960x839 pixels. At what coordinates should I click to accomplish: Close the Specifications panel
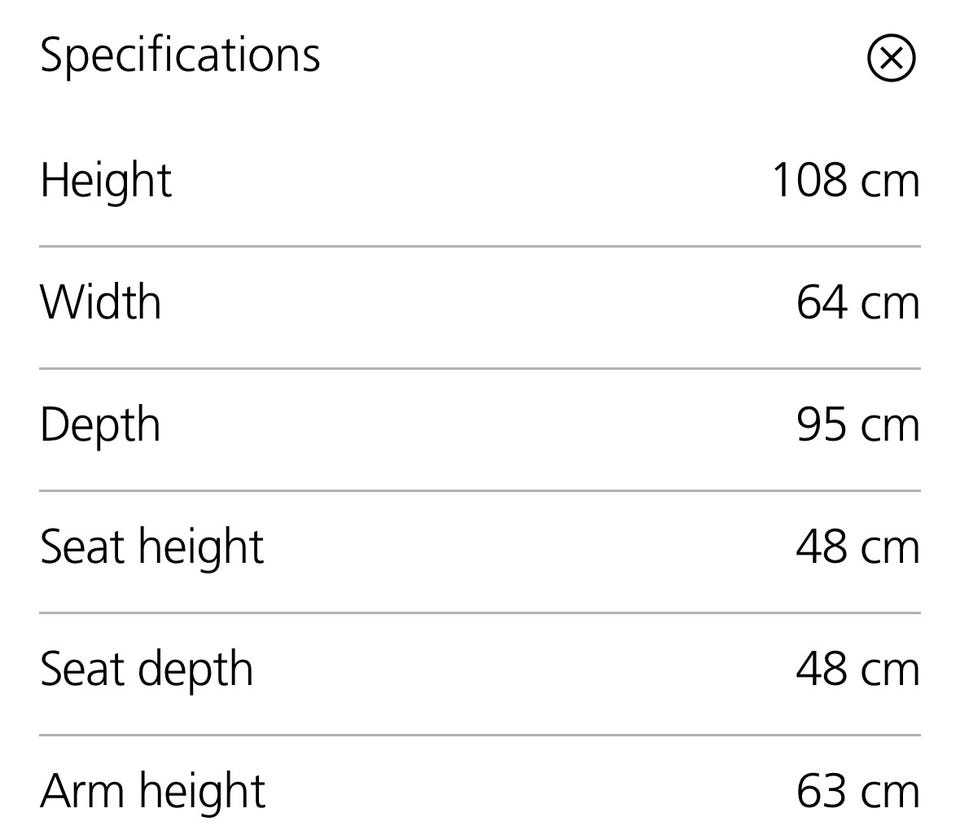click(x=890, y=58)
